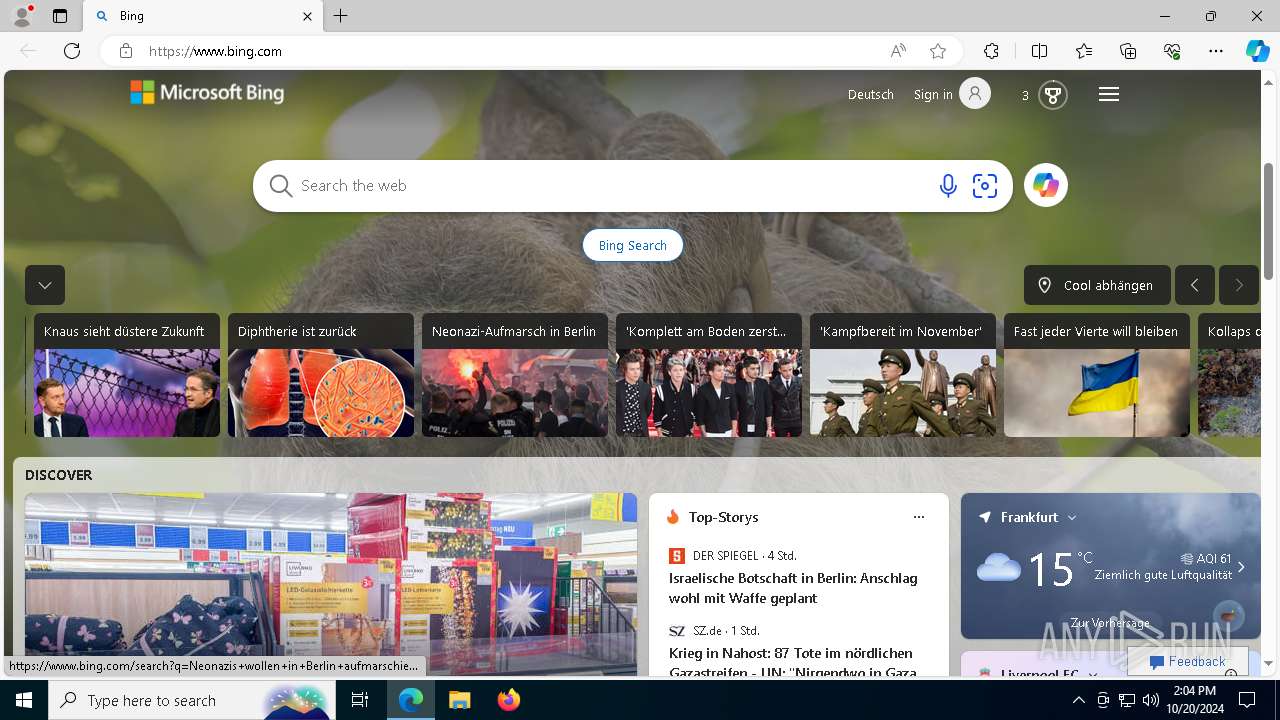
Task: Click the Sign in link
Action: [933, 94]
